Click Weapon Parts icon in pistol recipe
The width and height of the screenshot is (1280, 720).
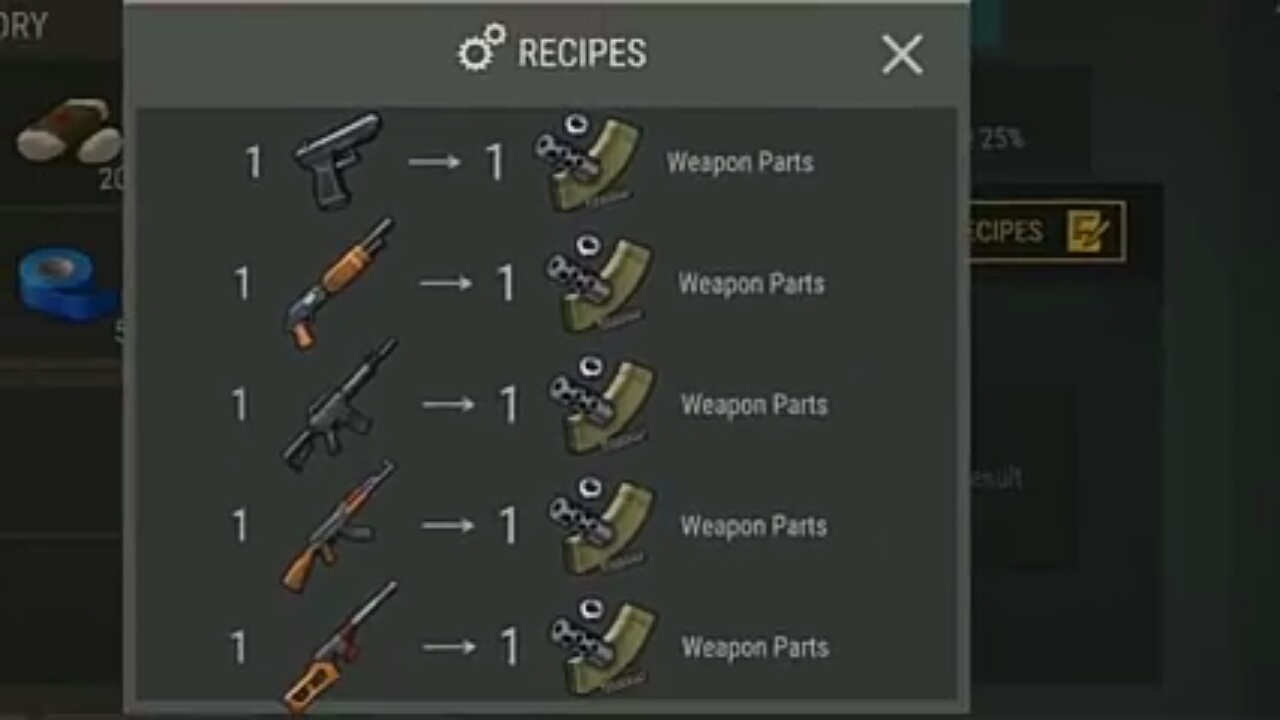tap(586, 161)
